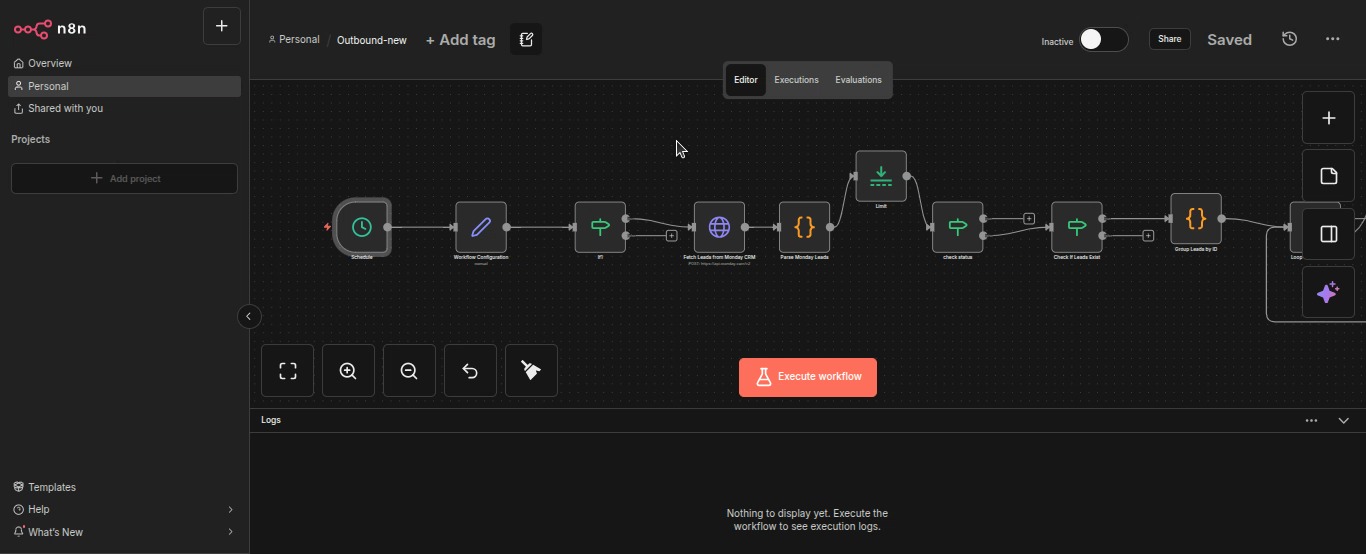Add node on Check If Leads Exist false plus
Image resolution: width=1366 pixels, height=554 pixels.
(1148, 236)
